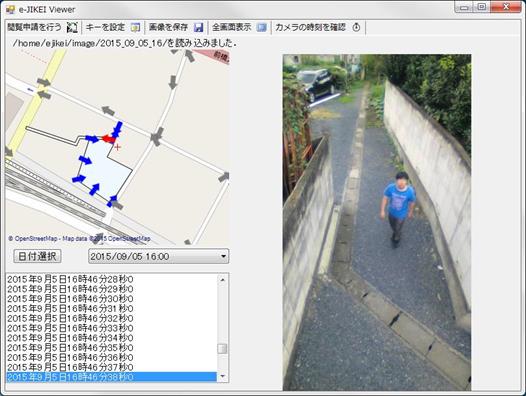The image size is (526, 396).
Task: Click the list scrollbar down arrow
Action: (222, 377)
